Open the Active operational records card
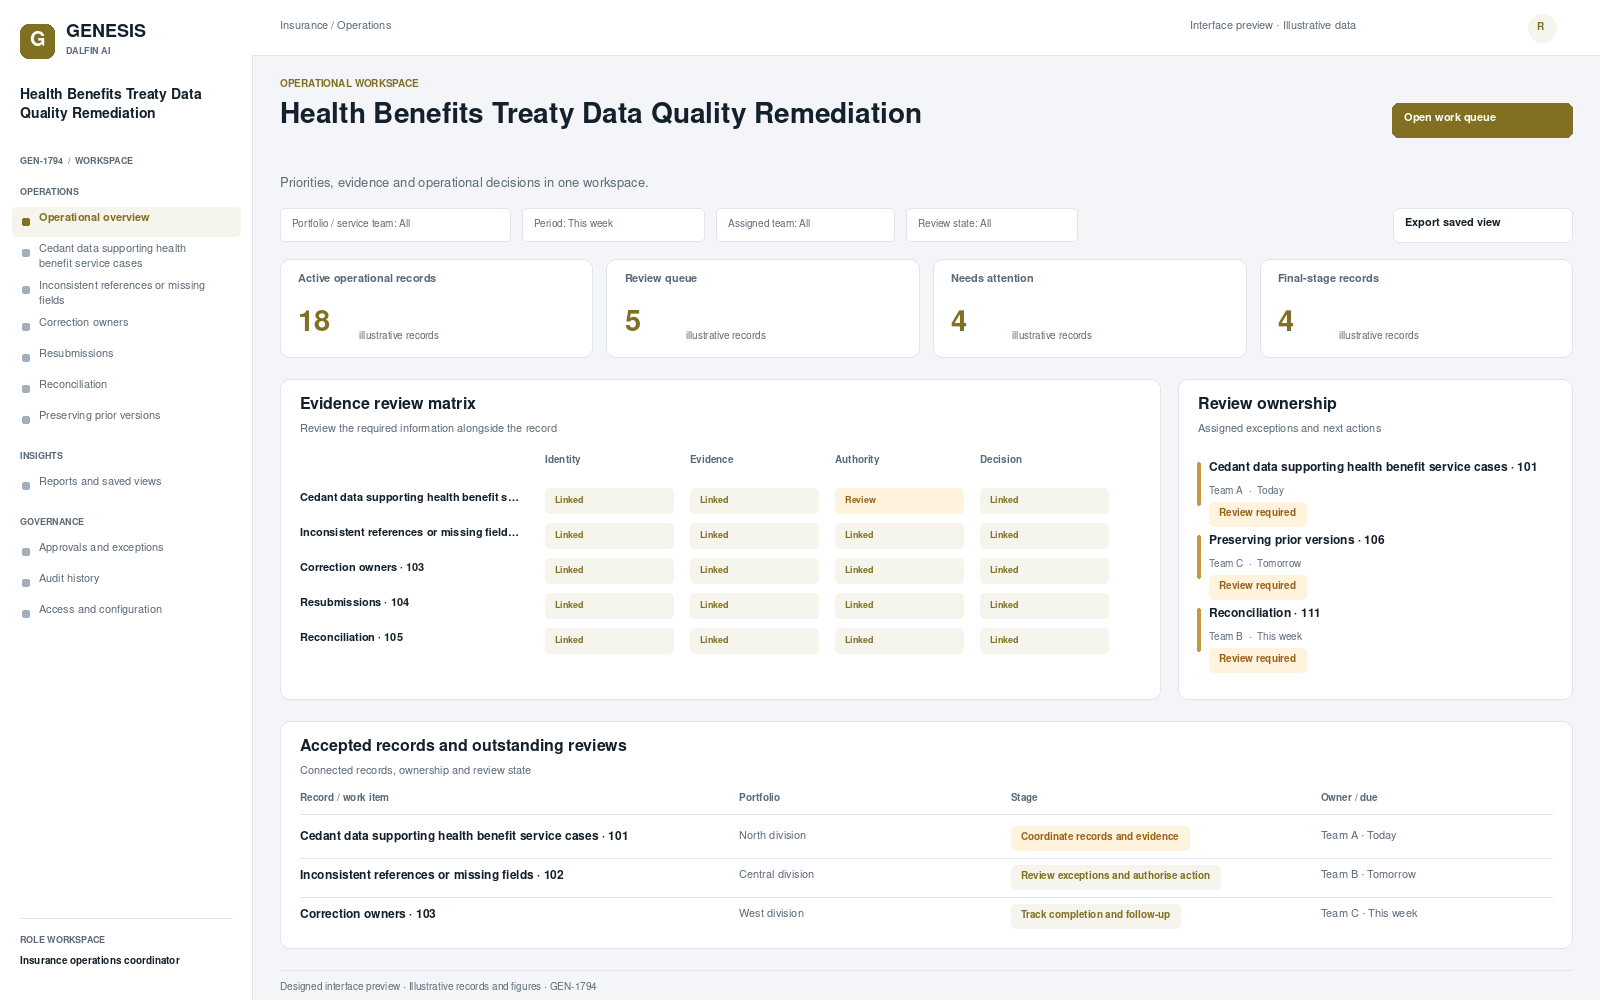 (x=436, y=308)
